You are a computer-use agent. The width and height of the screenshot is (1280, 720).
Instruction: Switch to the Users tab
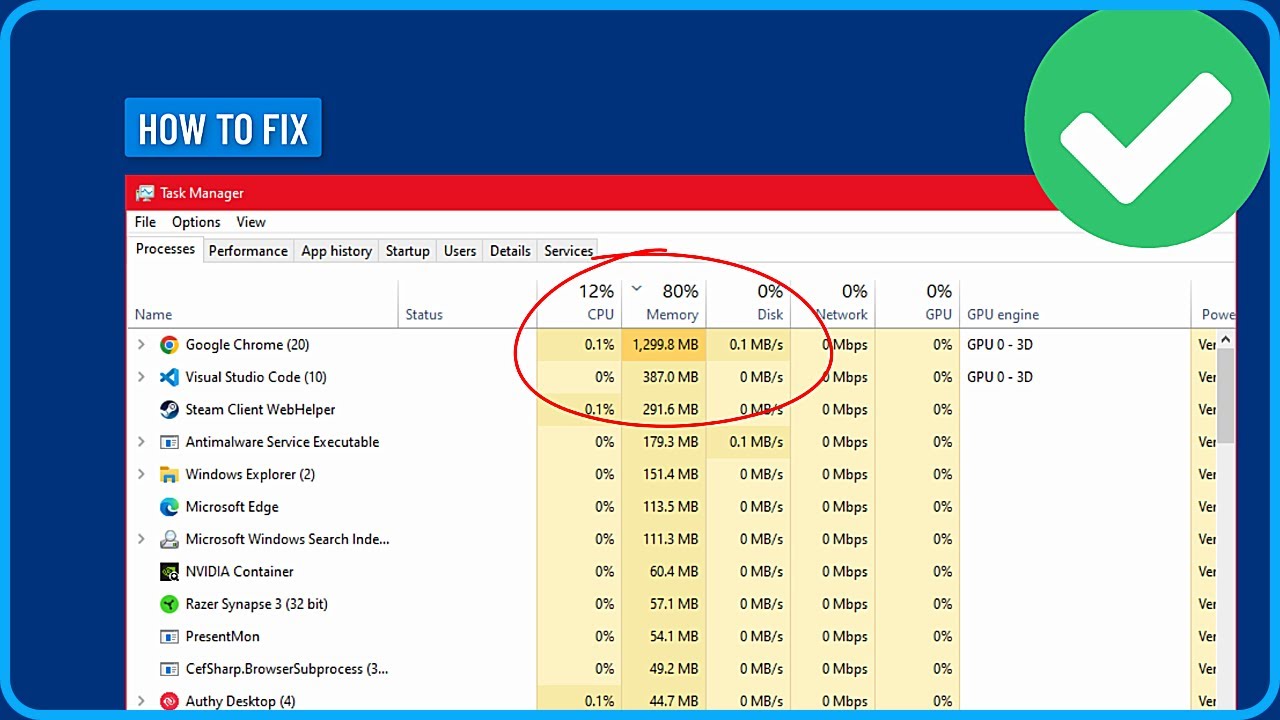coord(460,251)
